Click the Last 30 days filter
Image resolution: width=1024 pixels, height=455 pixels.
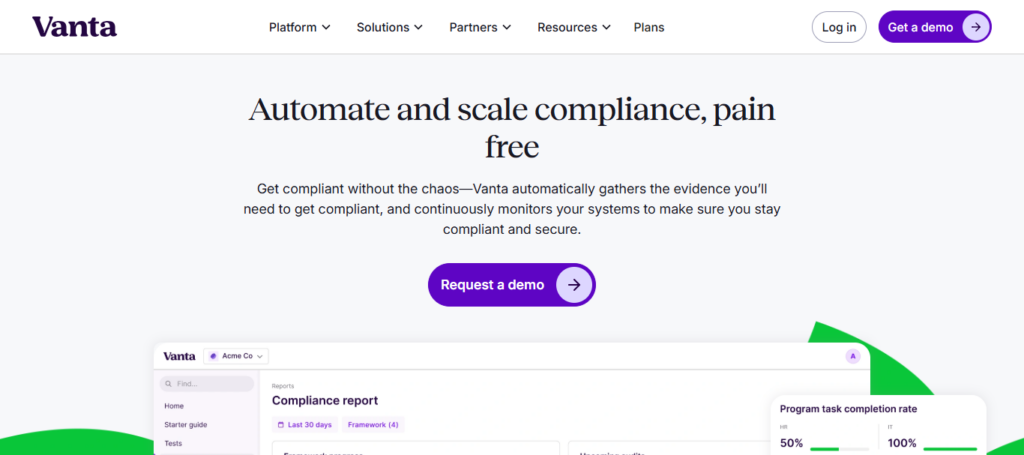point(304,425)
